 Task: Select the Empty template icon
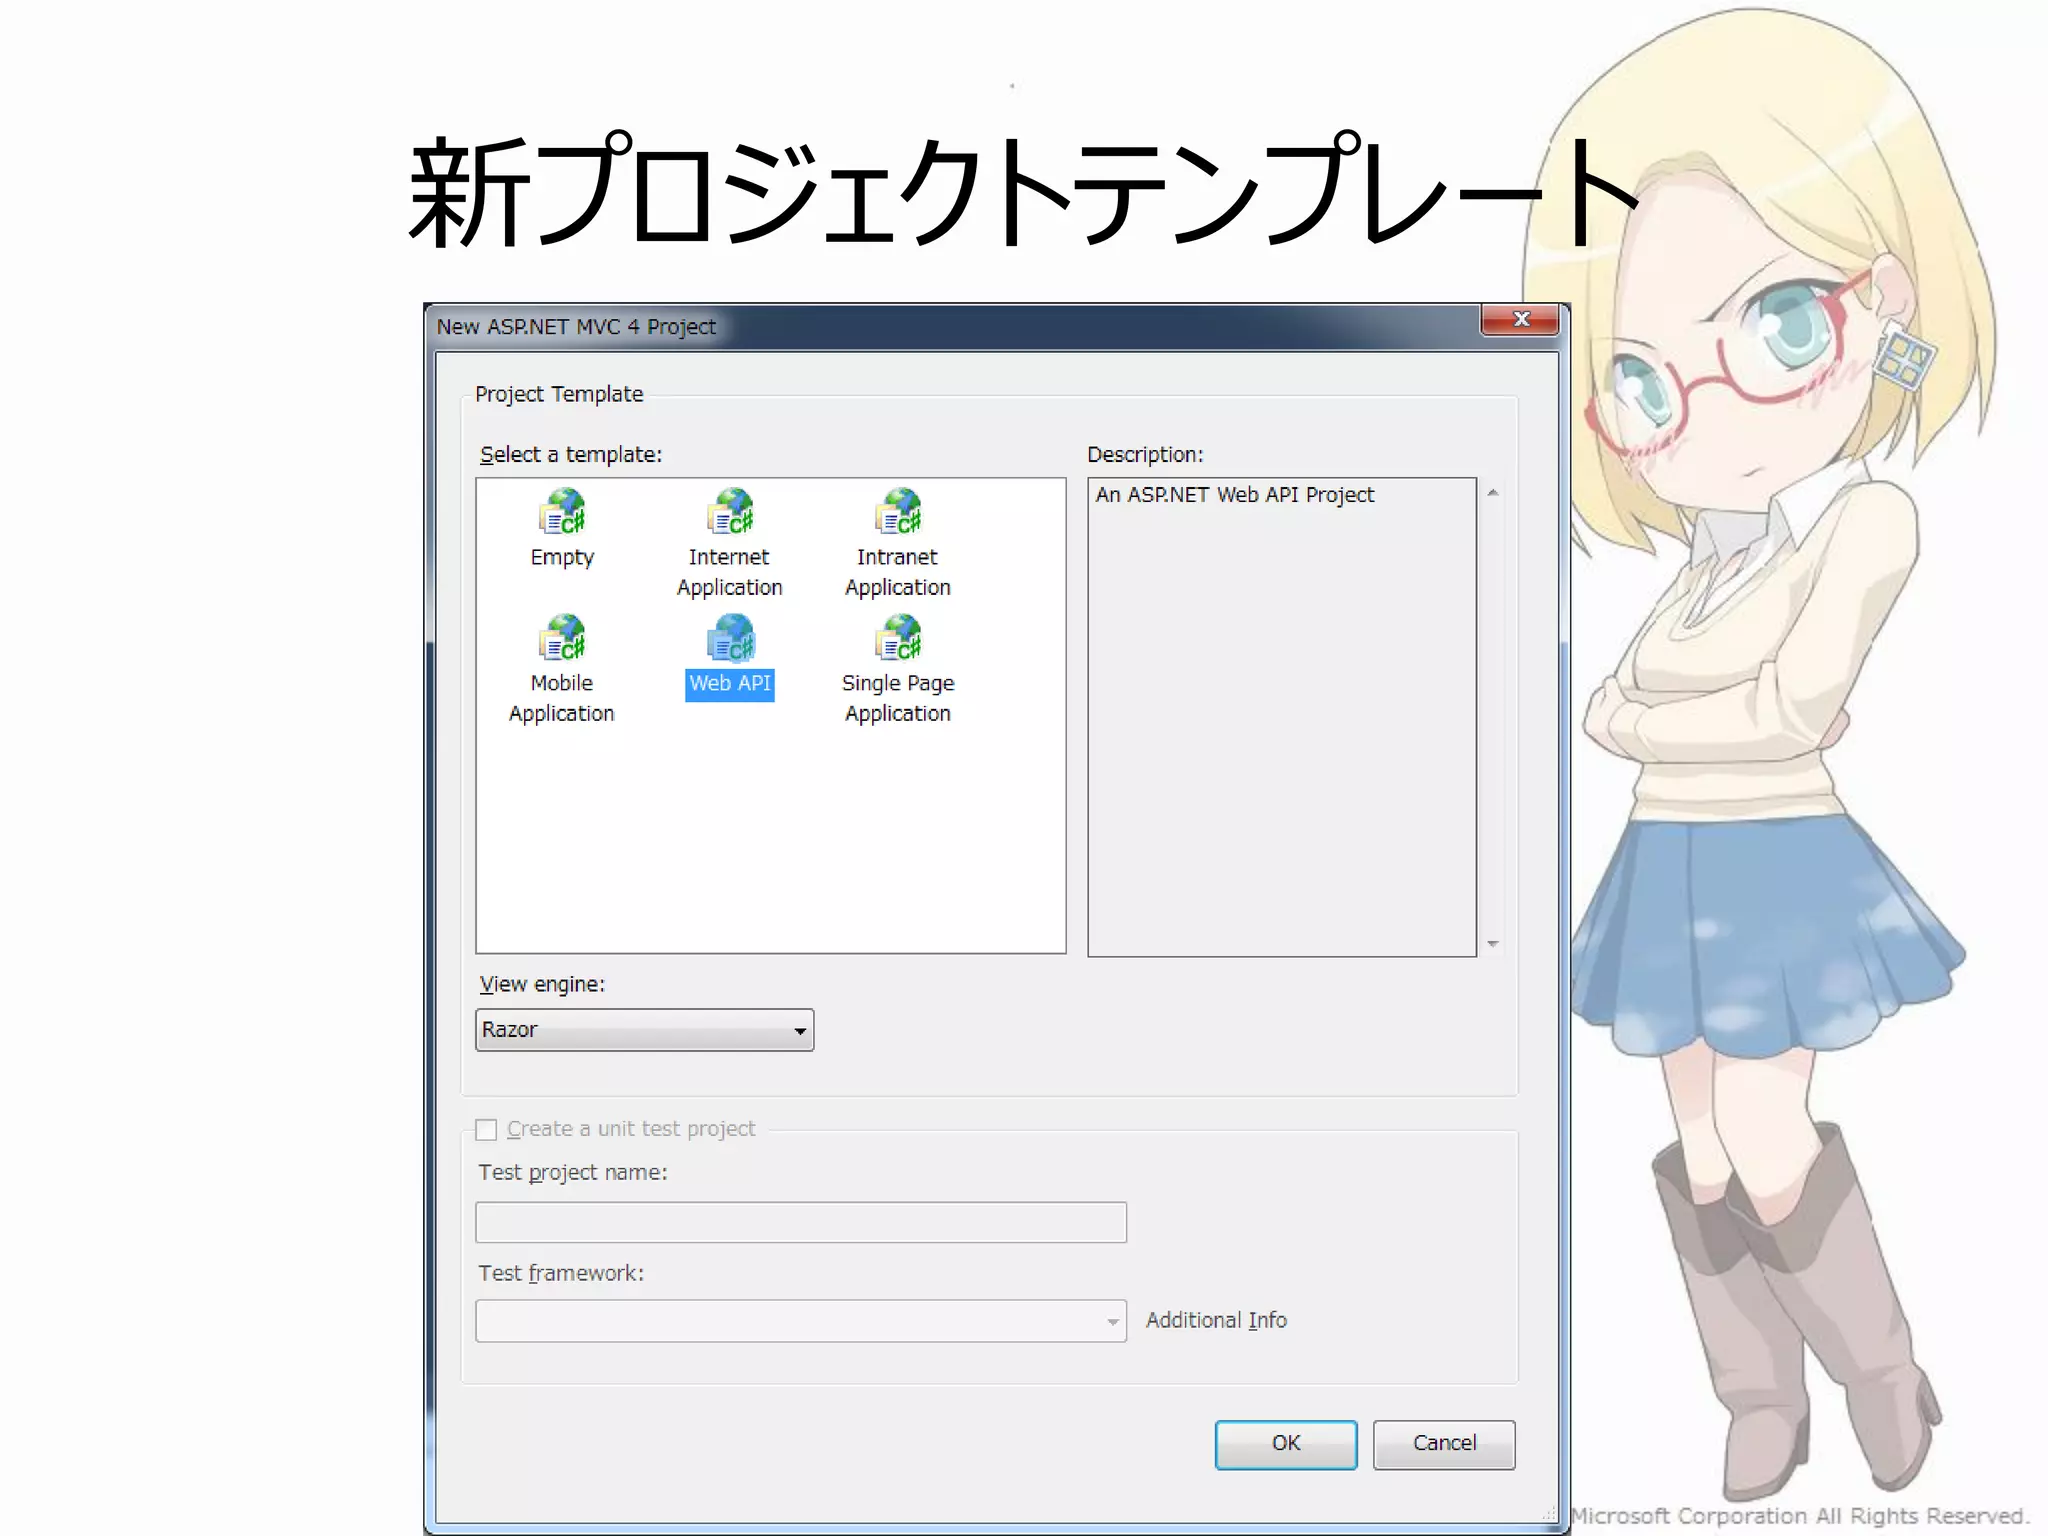(562, 512)
